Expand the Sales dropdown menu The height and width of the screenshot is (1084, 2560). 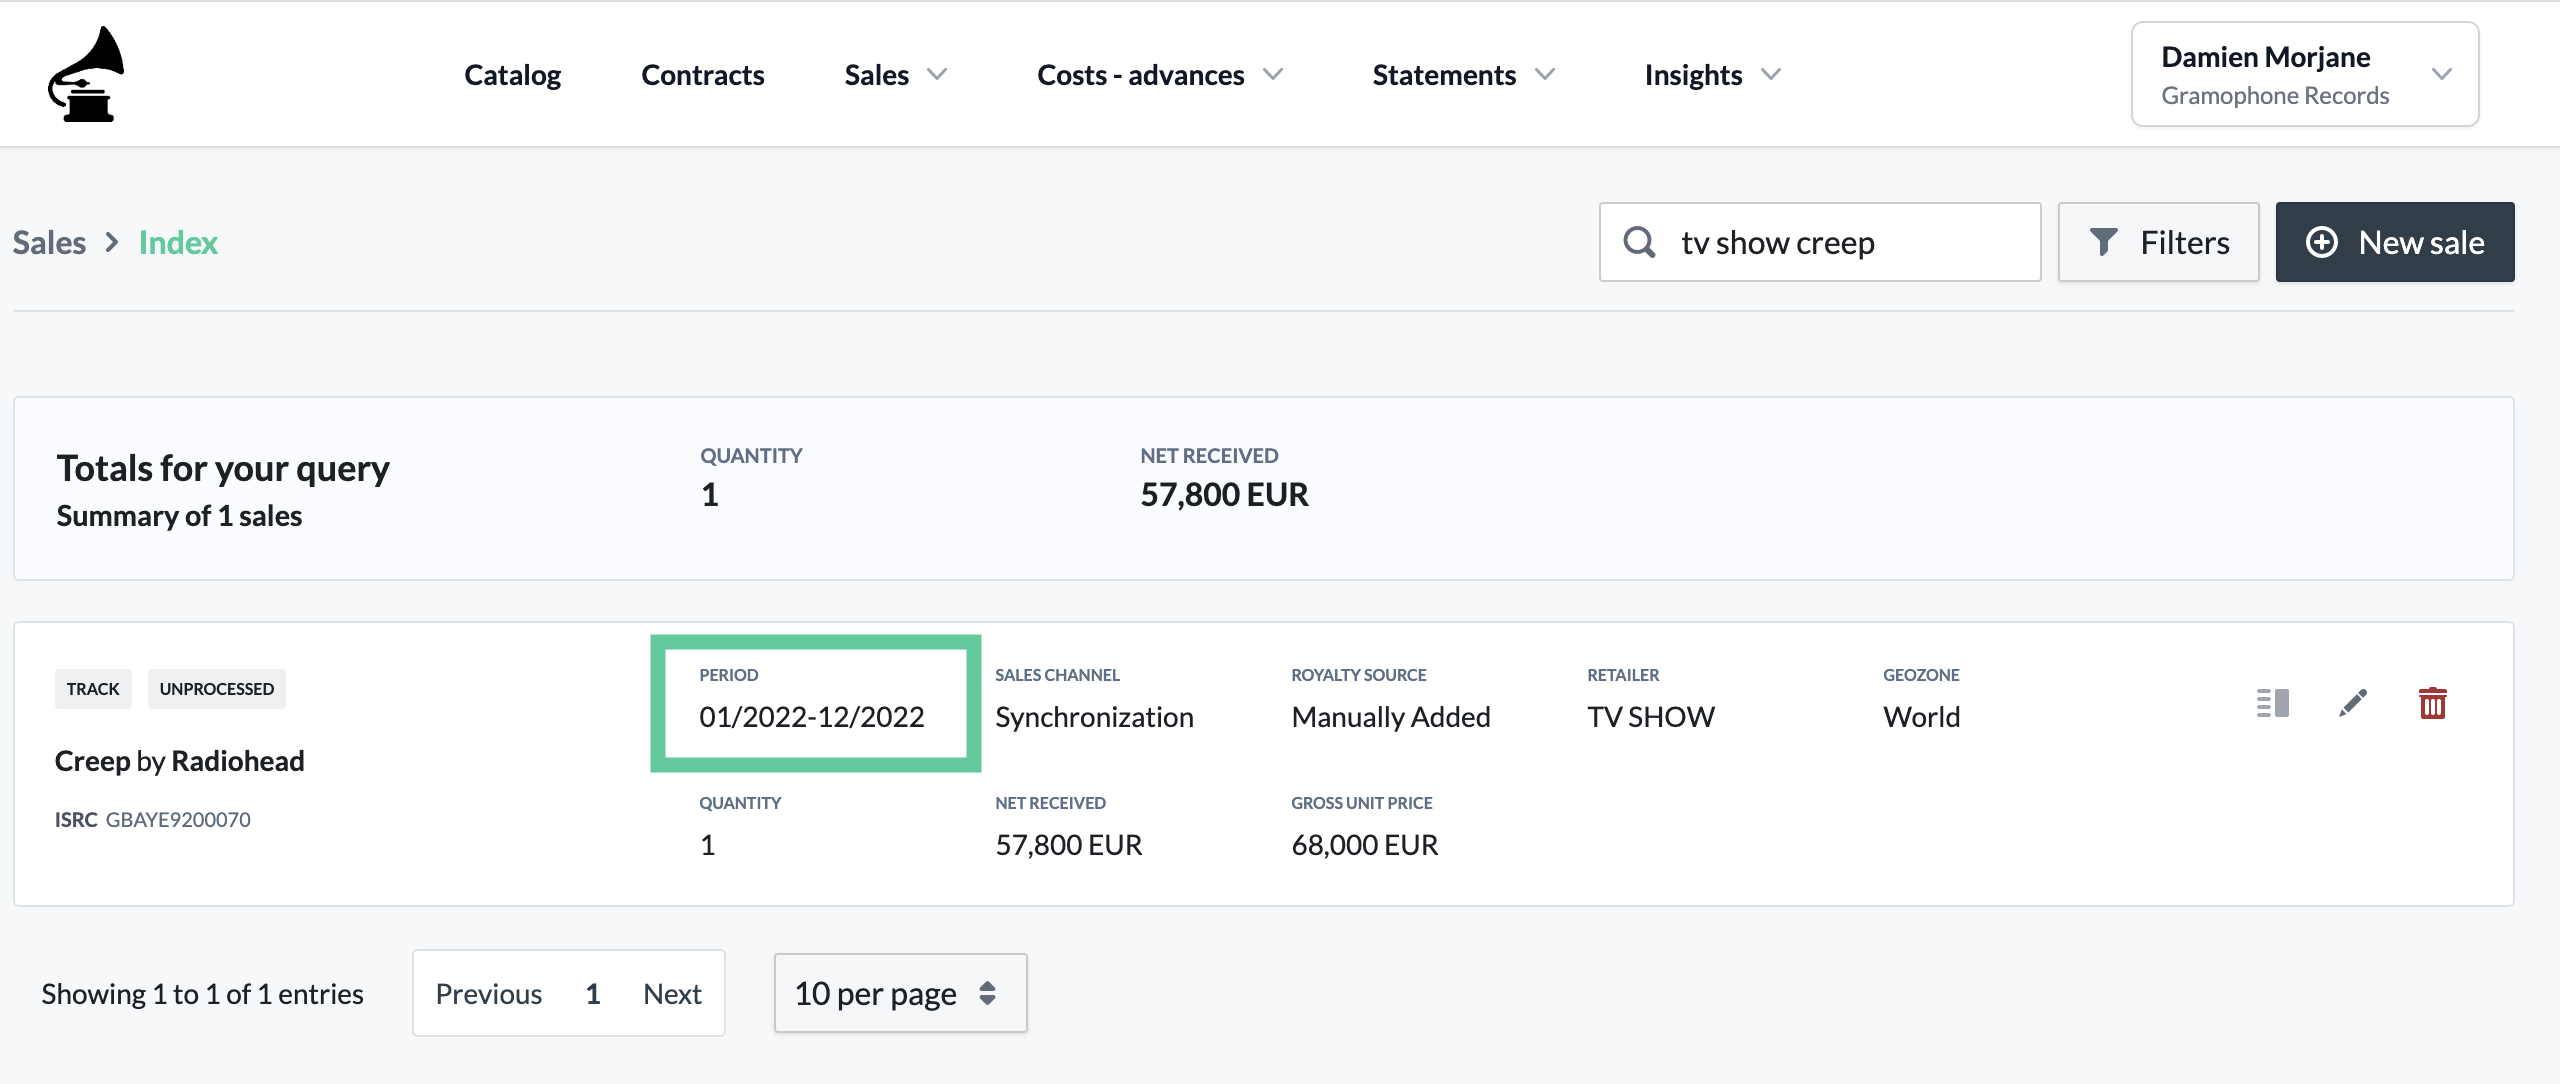coord(896,75)
